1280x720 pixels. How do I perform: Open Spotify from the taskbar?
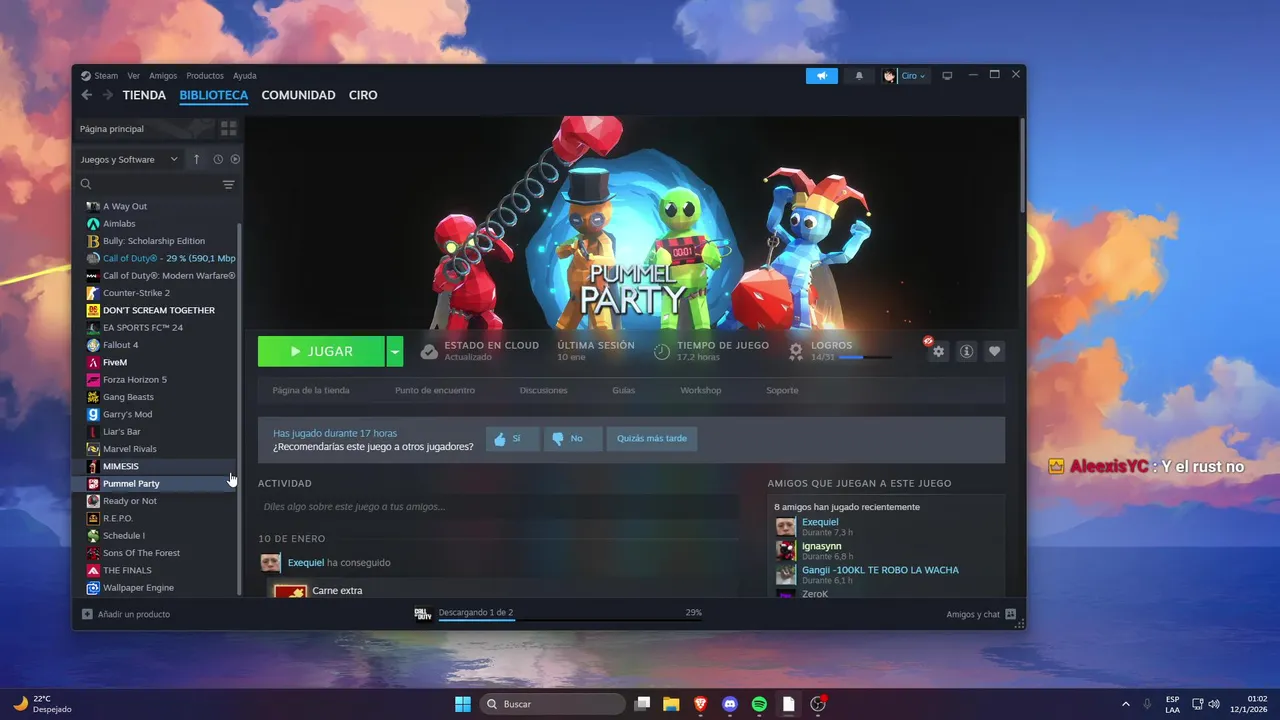point(759,704)
